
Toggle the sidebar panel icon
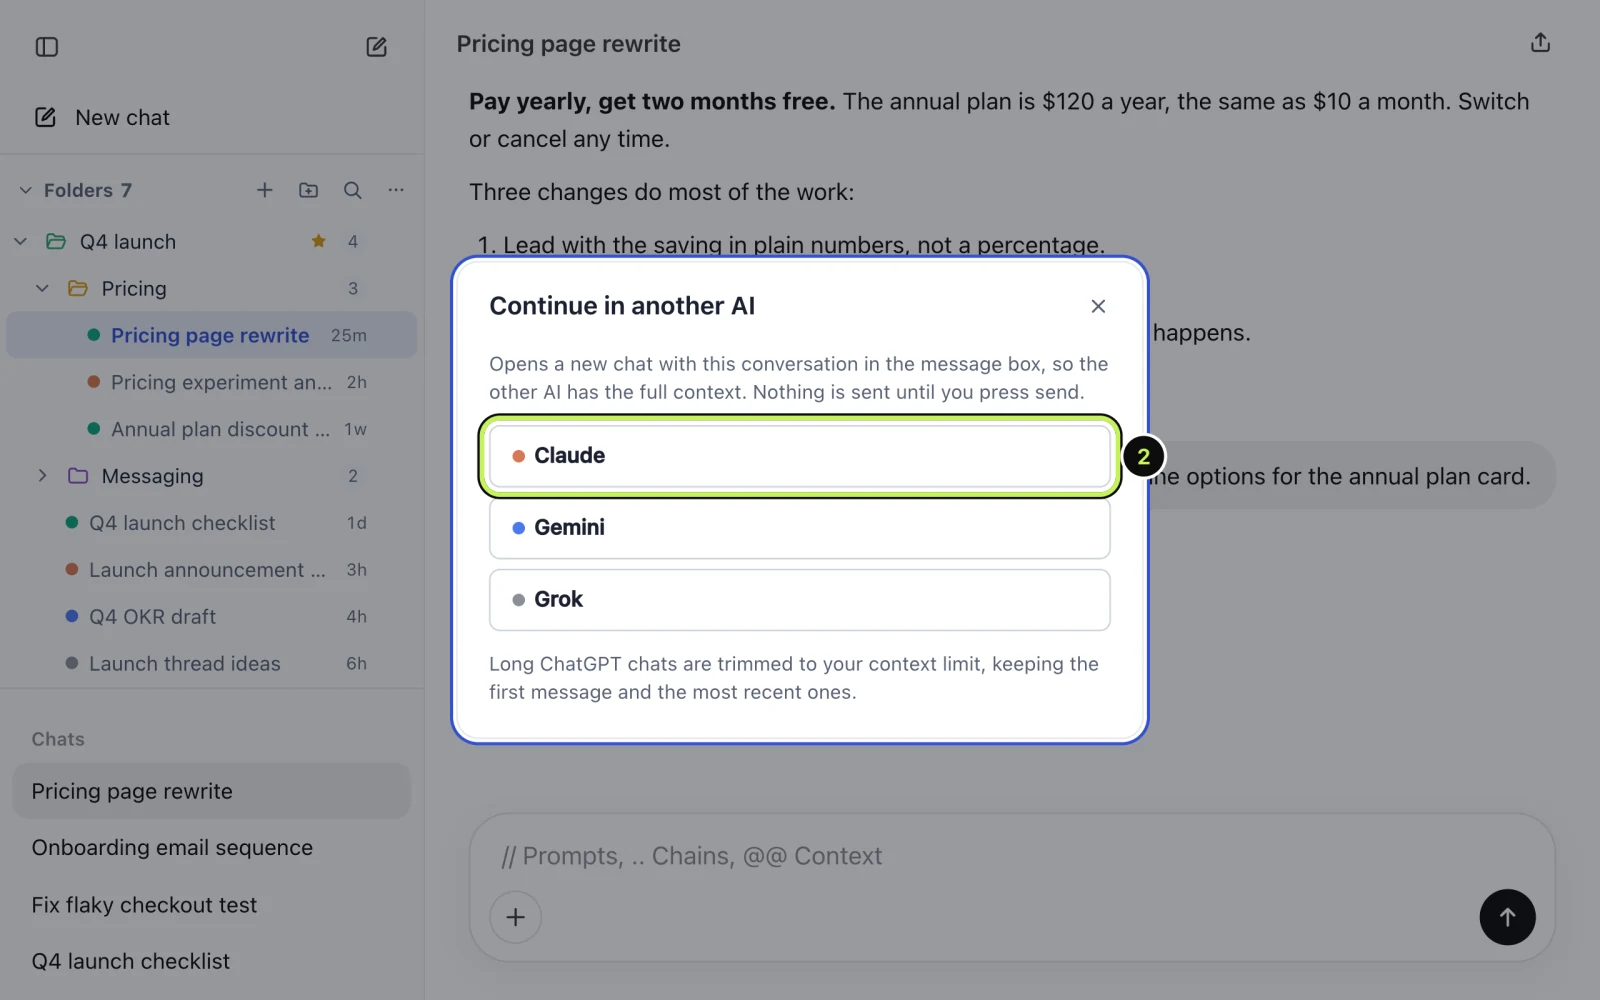pos(47,47)
